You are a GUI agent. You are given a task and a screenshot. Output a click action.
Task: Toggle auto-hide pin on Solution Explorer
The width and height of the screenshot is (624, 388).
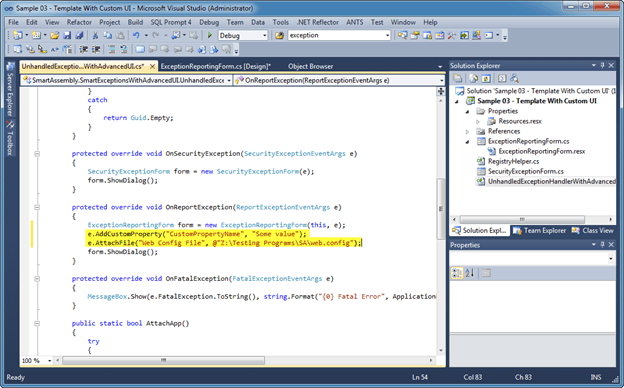click(603, 65)
